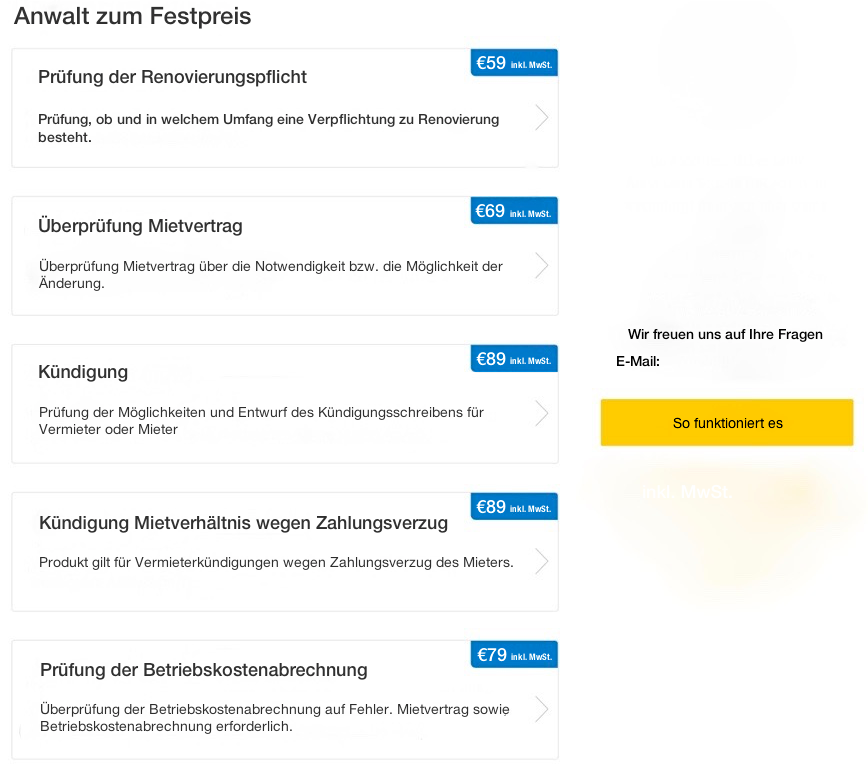868x773 pixels.
Task: Click the €79 inkl. MwSt. price badge
Action: click(x=514, y=655)
